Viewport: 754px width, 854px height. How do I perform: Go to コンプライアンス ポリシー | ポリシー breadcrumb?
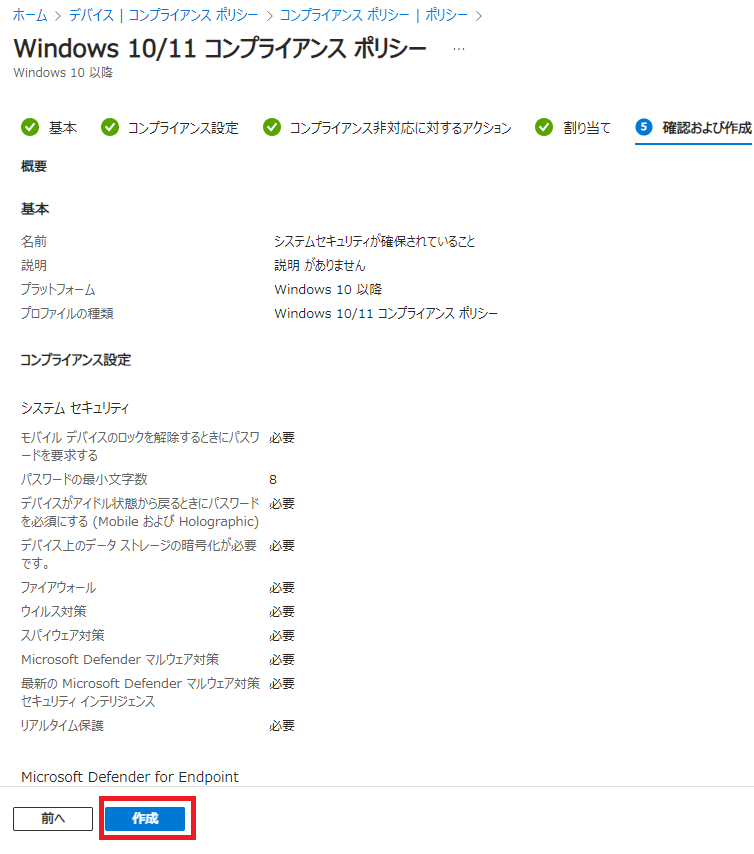pyautogui.click(x=374, y=15)
